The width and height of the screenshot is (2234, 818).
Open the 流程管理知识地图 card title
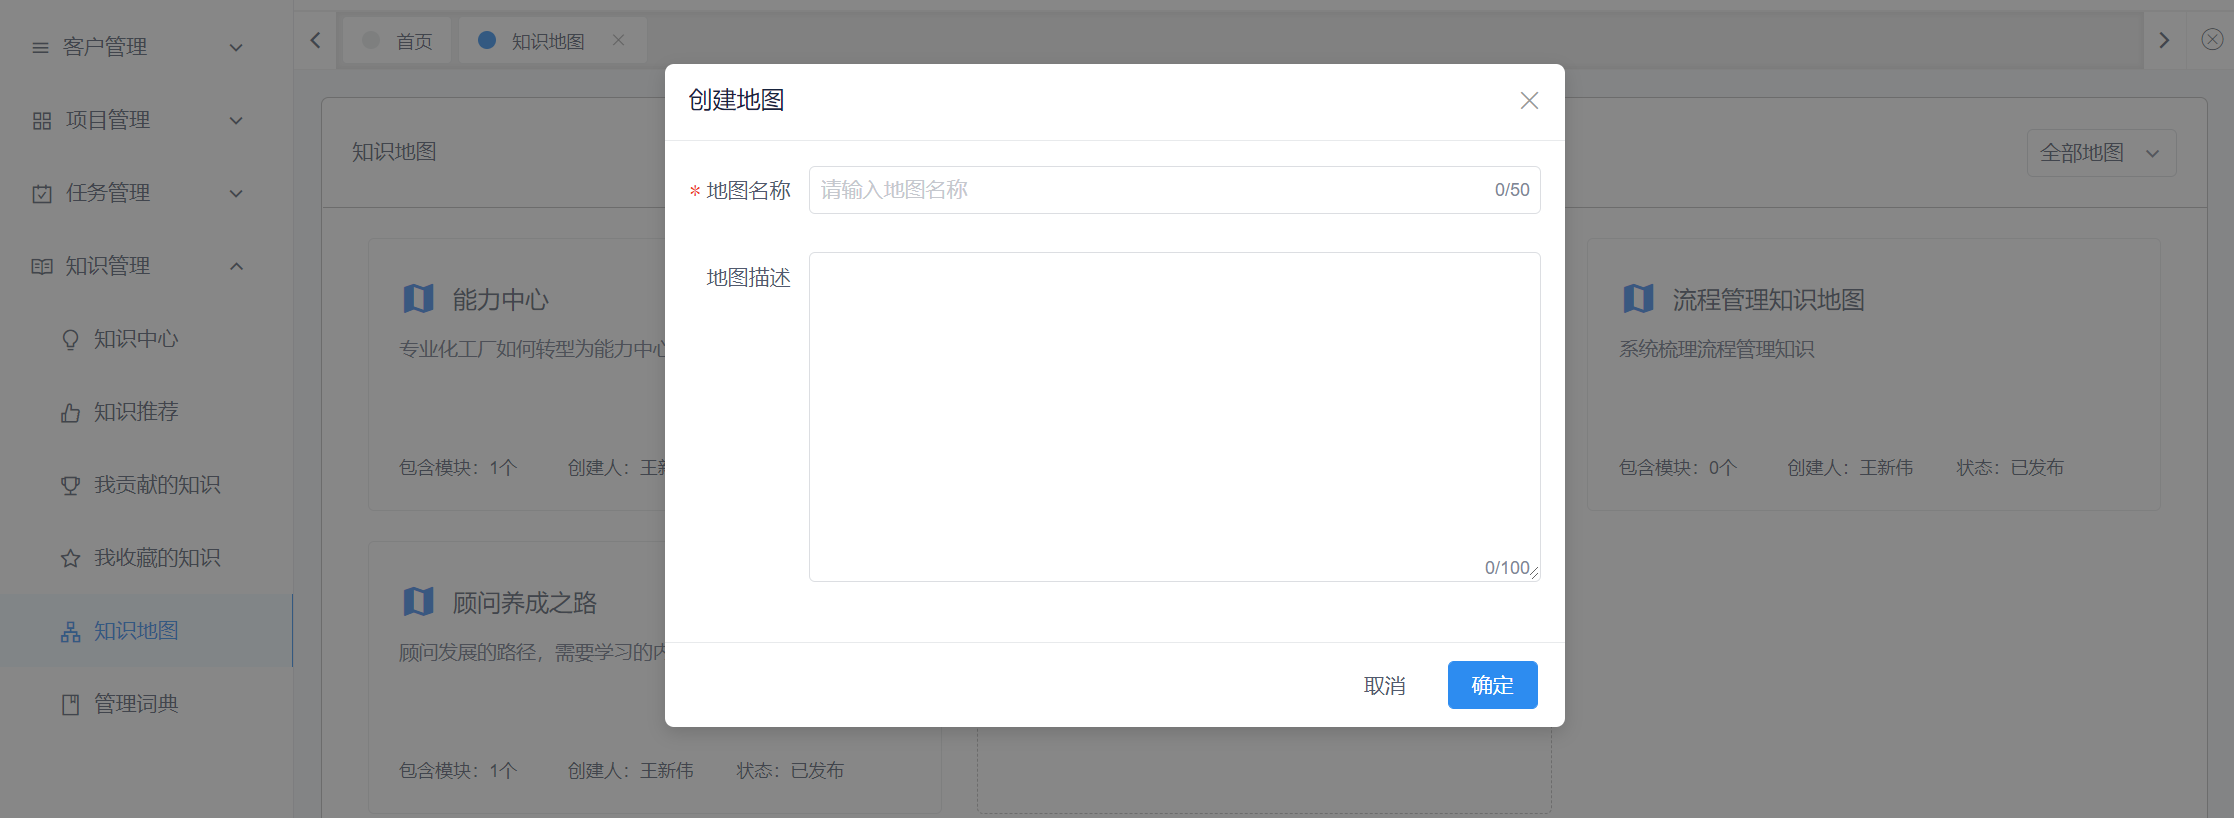(x=1768, y=300)
